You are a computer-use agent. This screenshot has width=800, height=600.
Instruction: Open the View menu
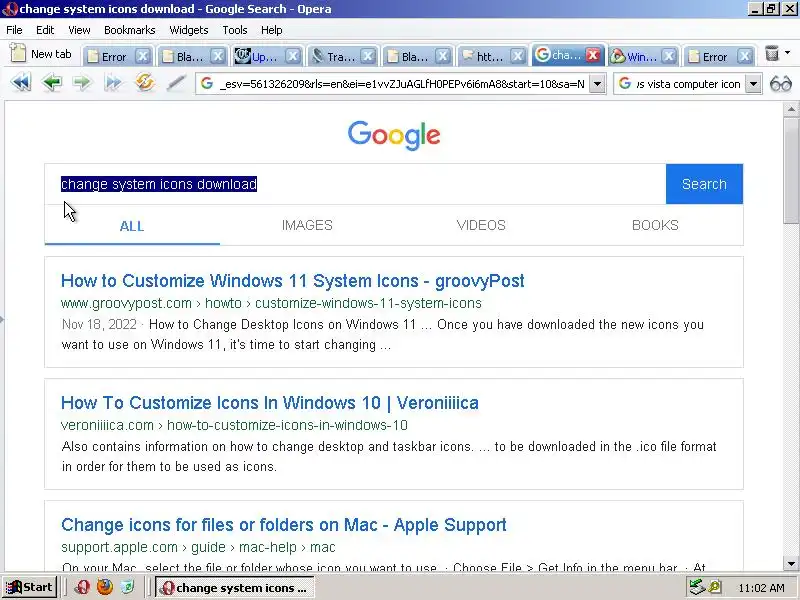click(79, 30)
